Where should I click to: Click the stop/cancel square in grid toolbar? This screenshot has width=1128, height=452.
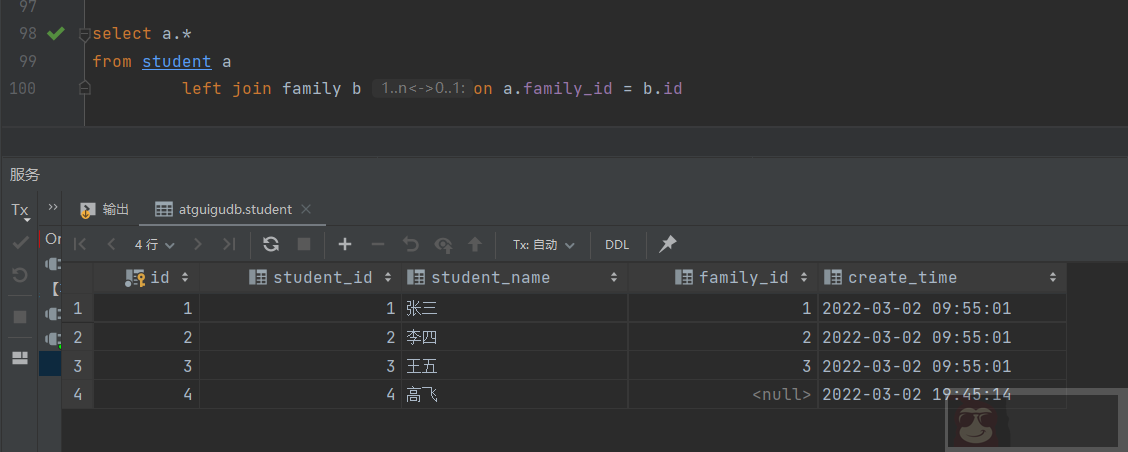tap(304, 244)
